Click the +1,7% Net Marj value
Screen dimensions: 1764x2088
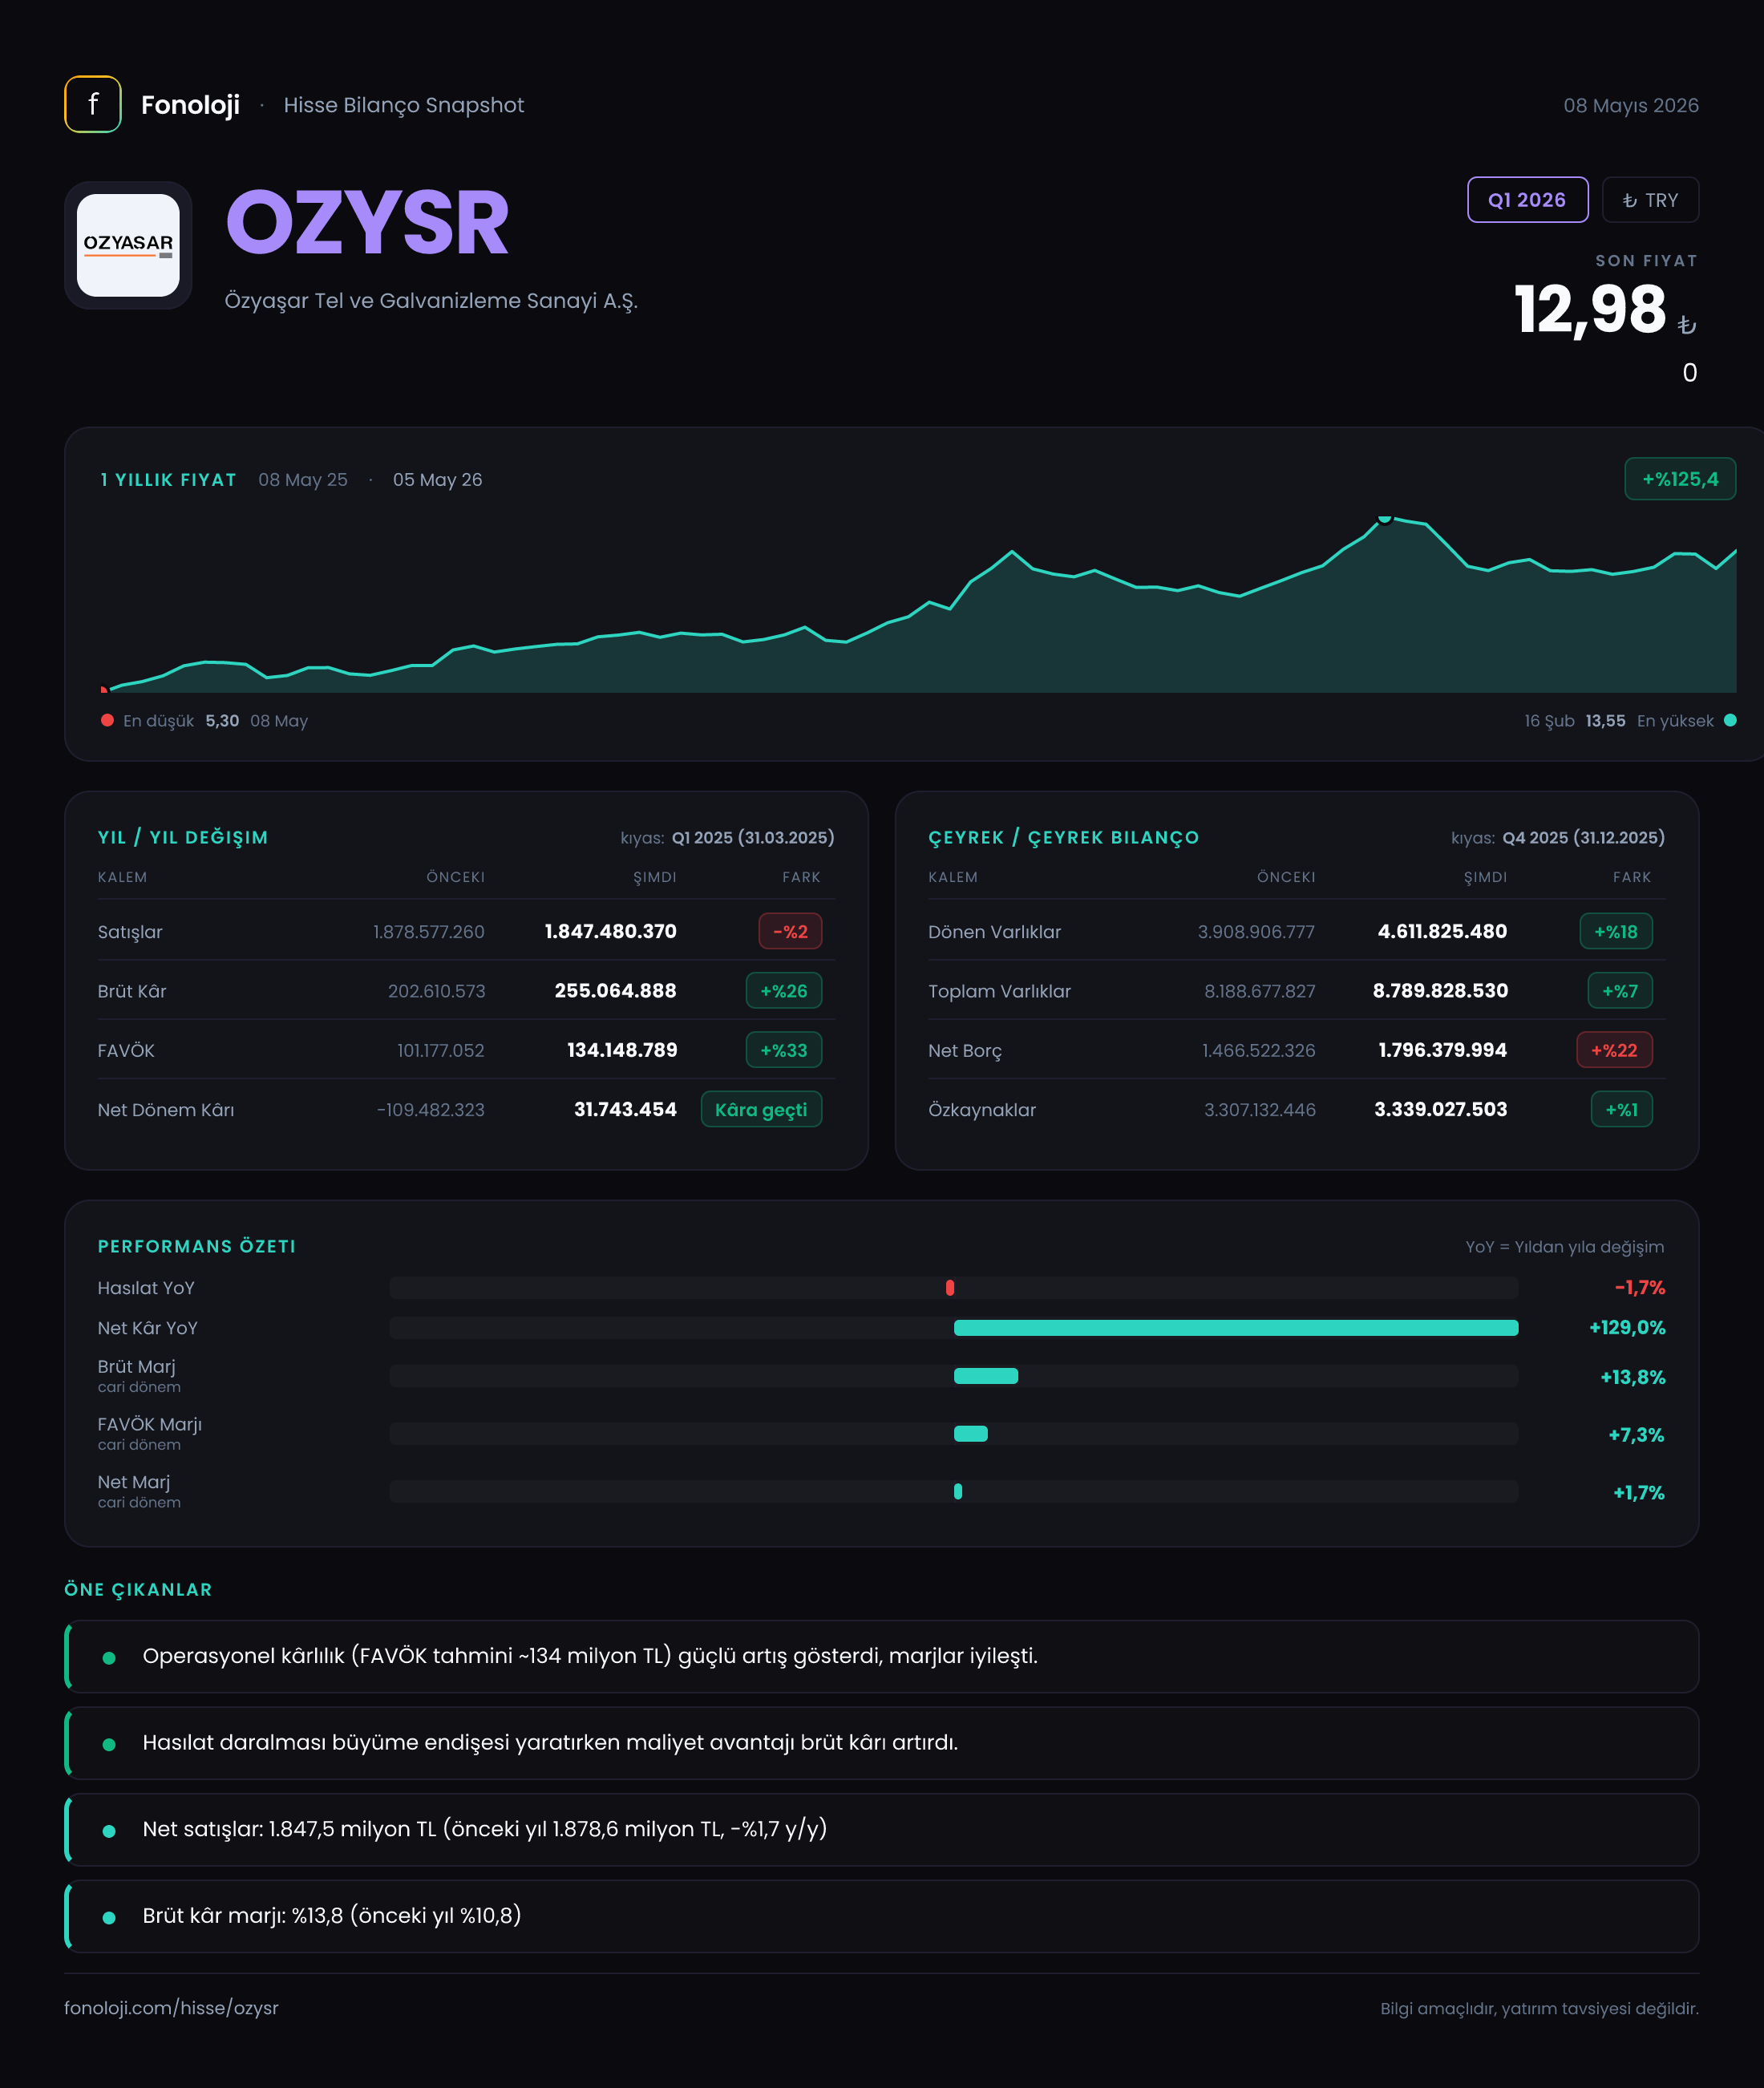tap(1639, 1493)
